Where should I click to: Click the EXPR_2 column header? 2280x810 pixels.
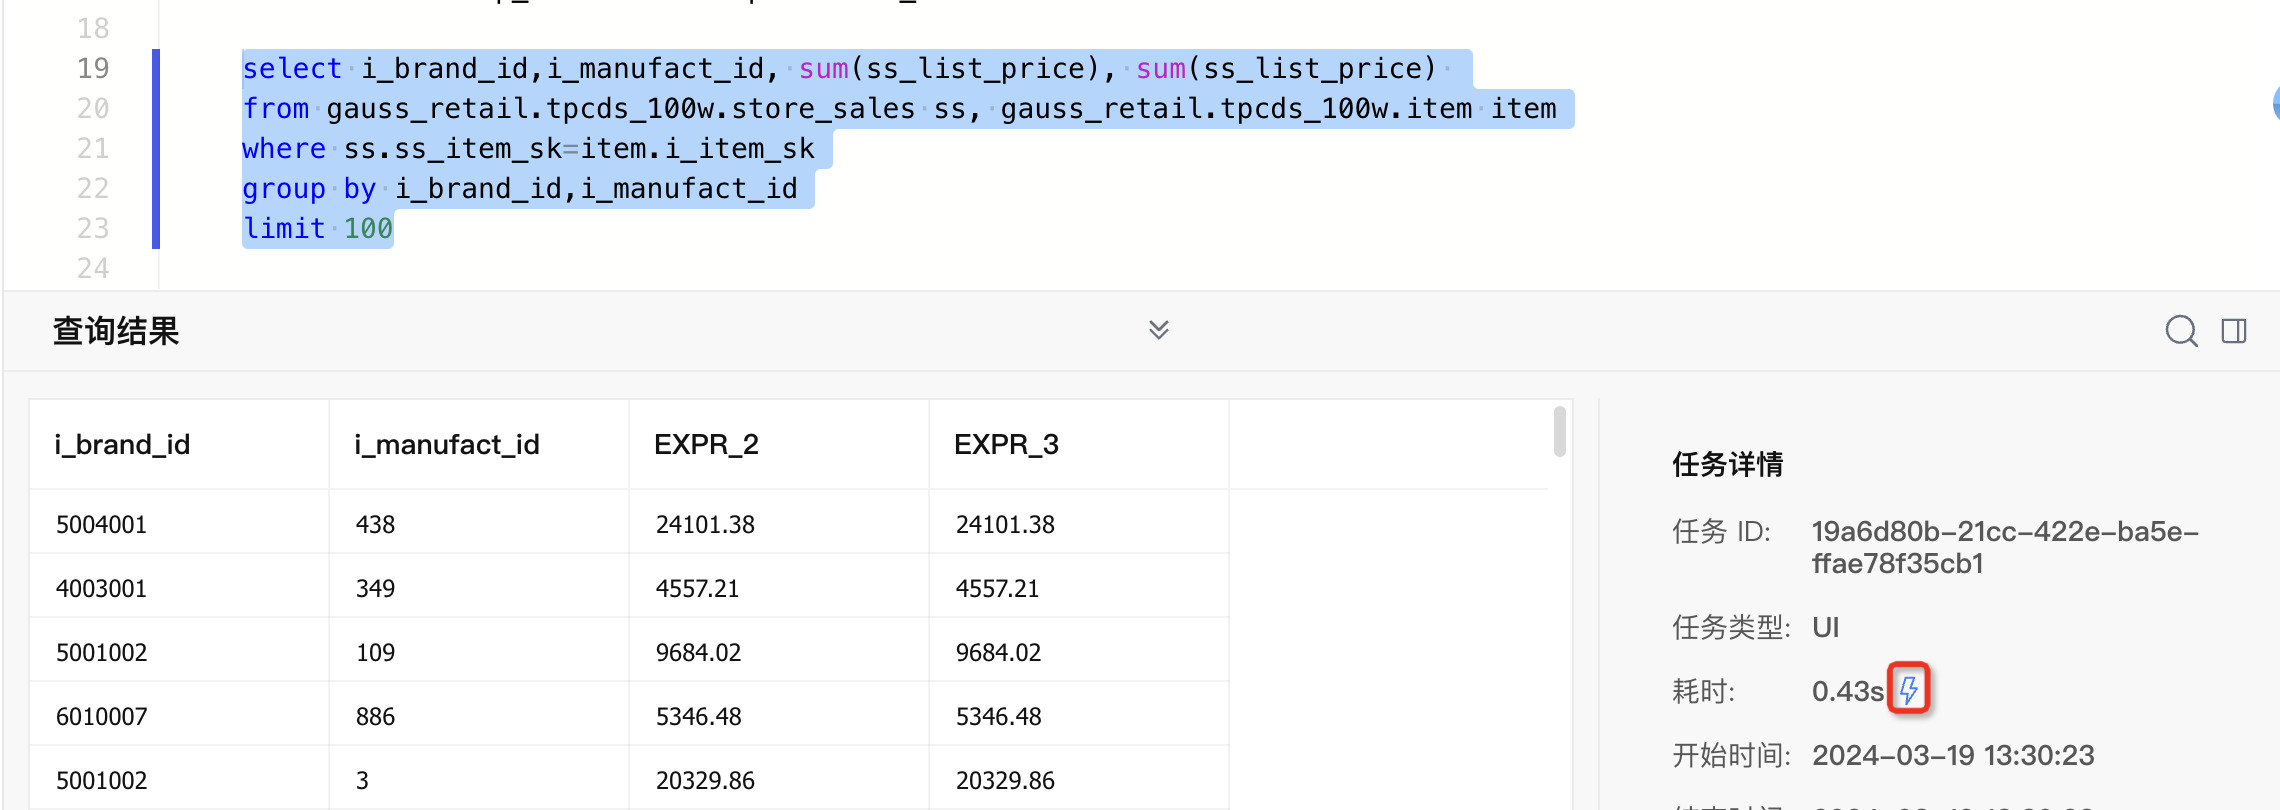pos(706,445)
